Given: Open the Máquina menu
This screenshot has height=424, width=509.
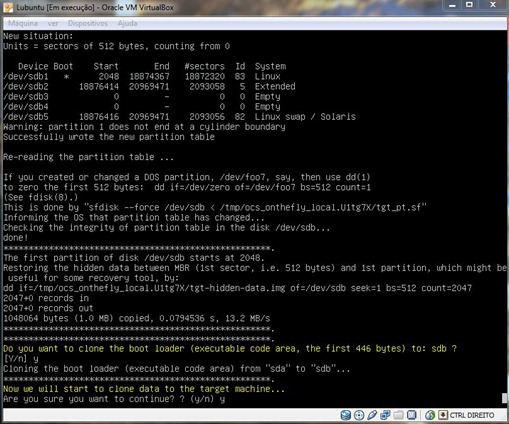Looking at the screenshot, I should [x=23, y=23].
